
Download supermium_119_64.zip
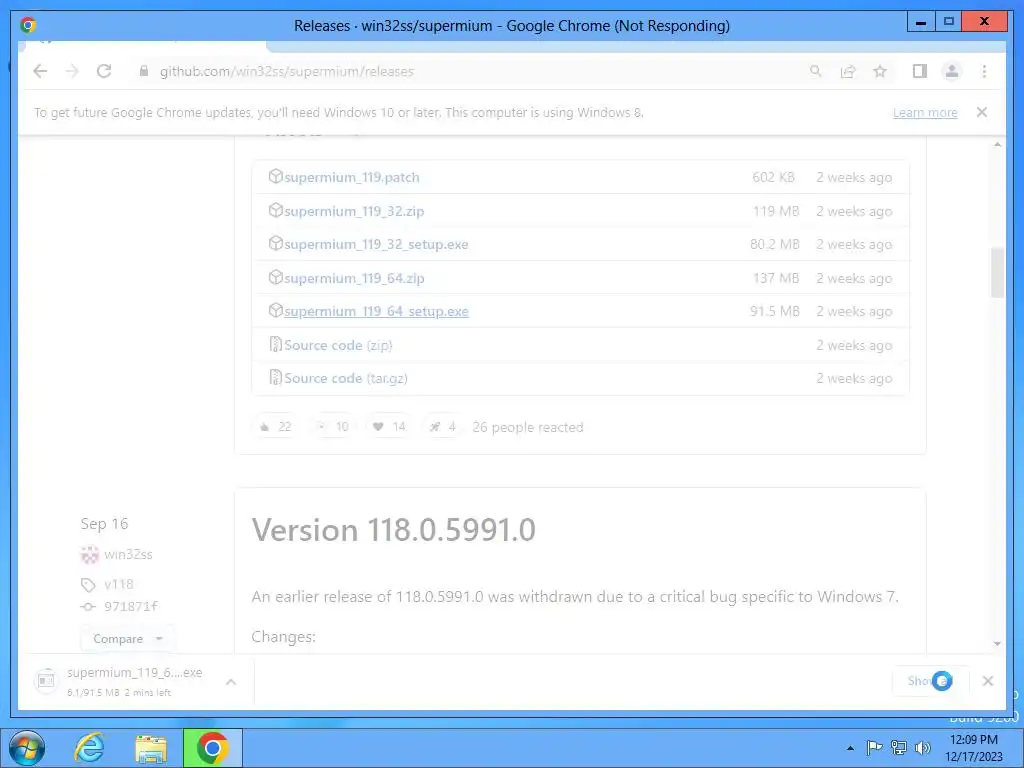click(354, 278)
